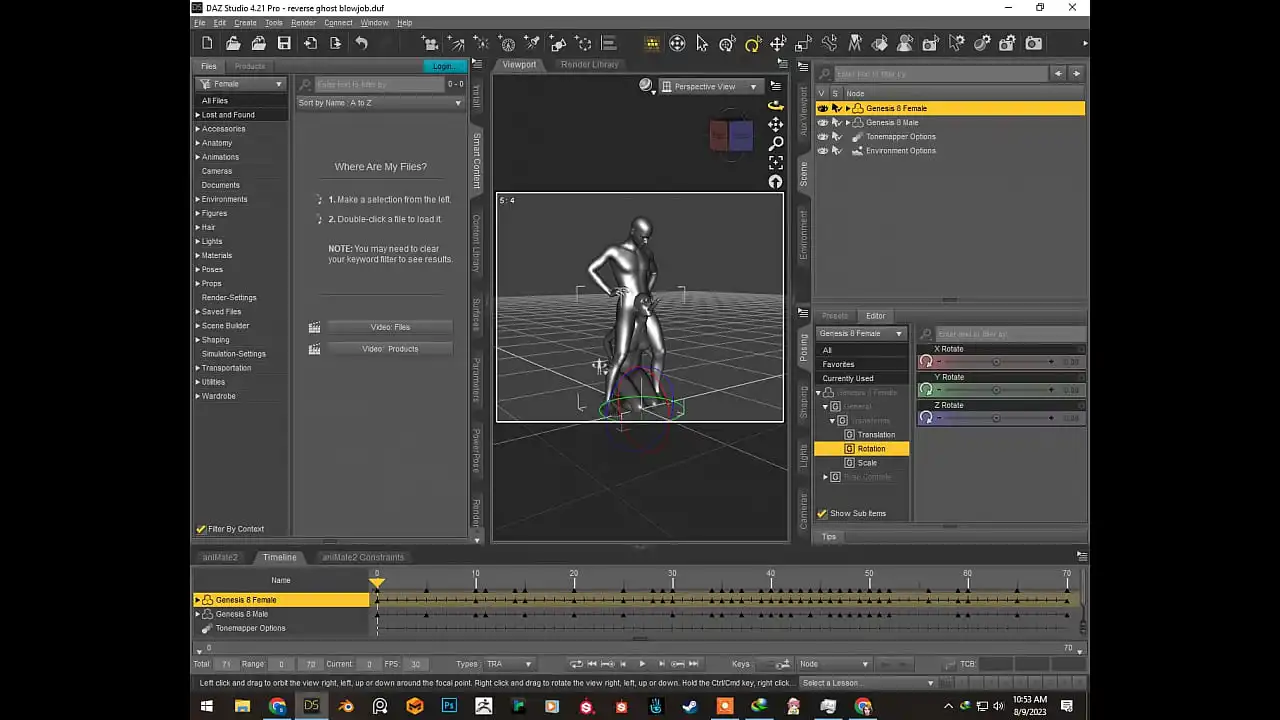Click the view cube in the viewport
The height and width of the screenshot is (720, 1280).
731,136
